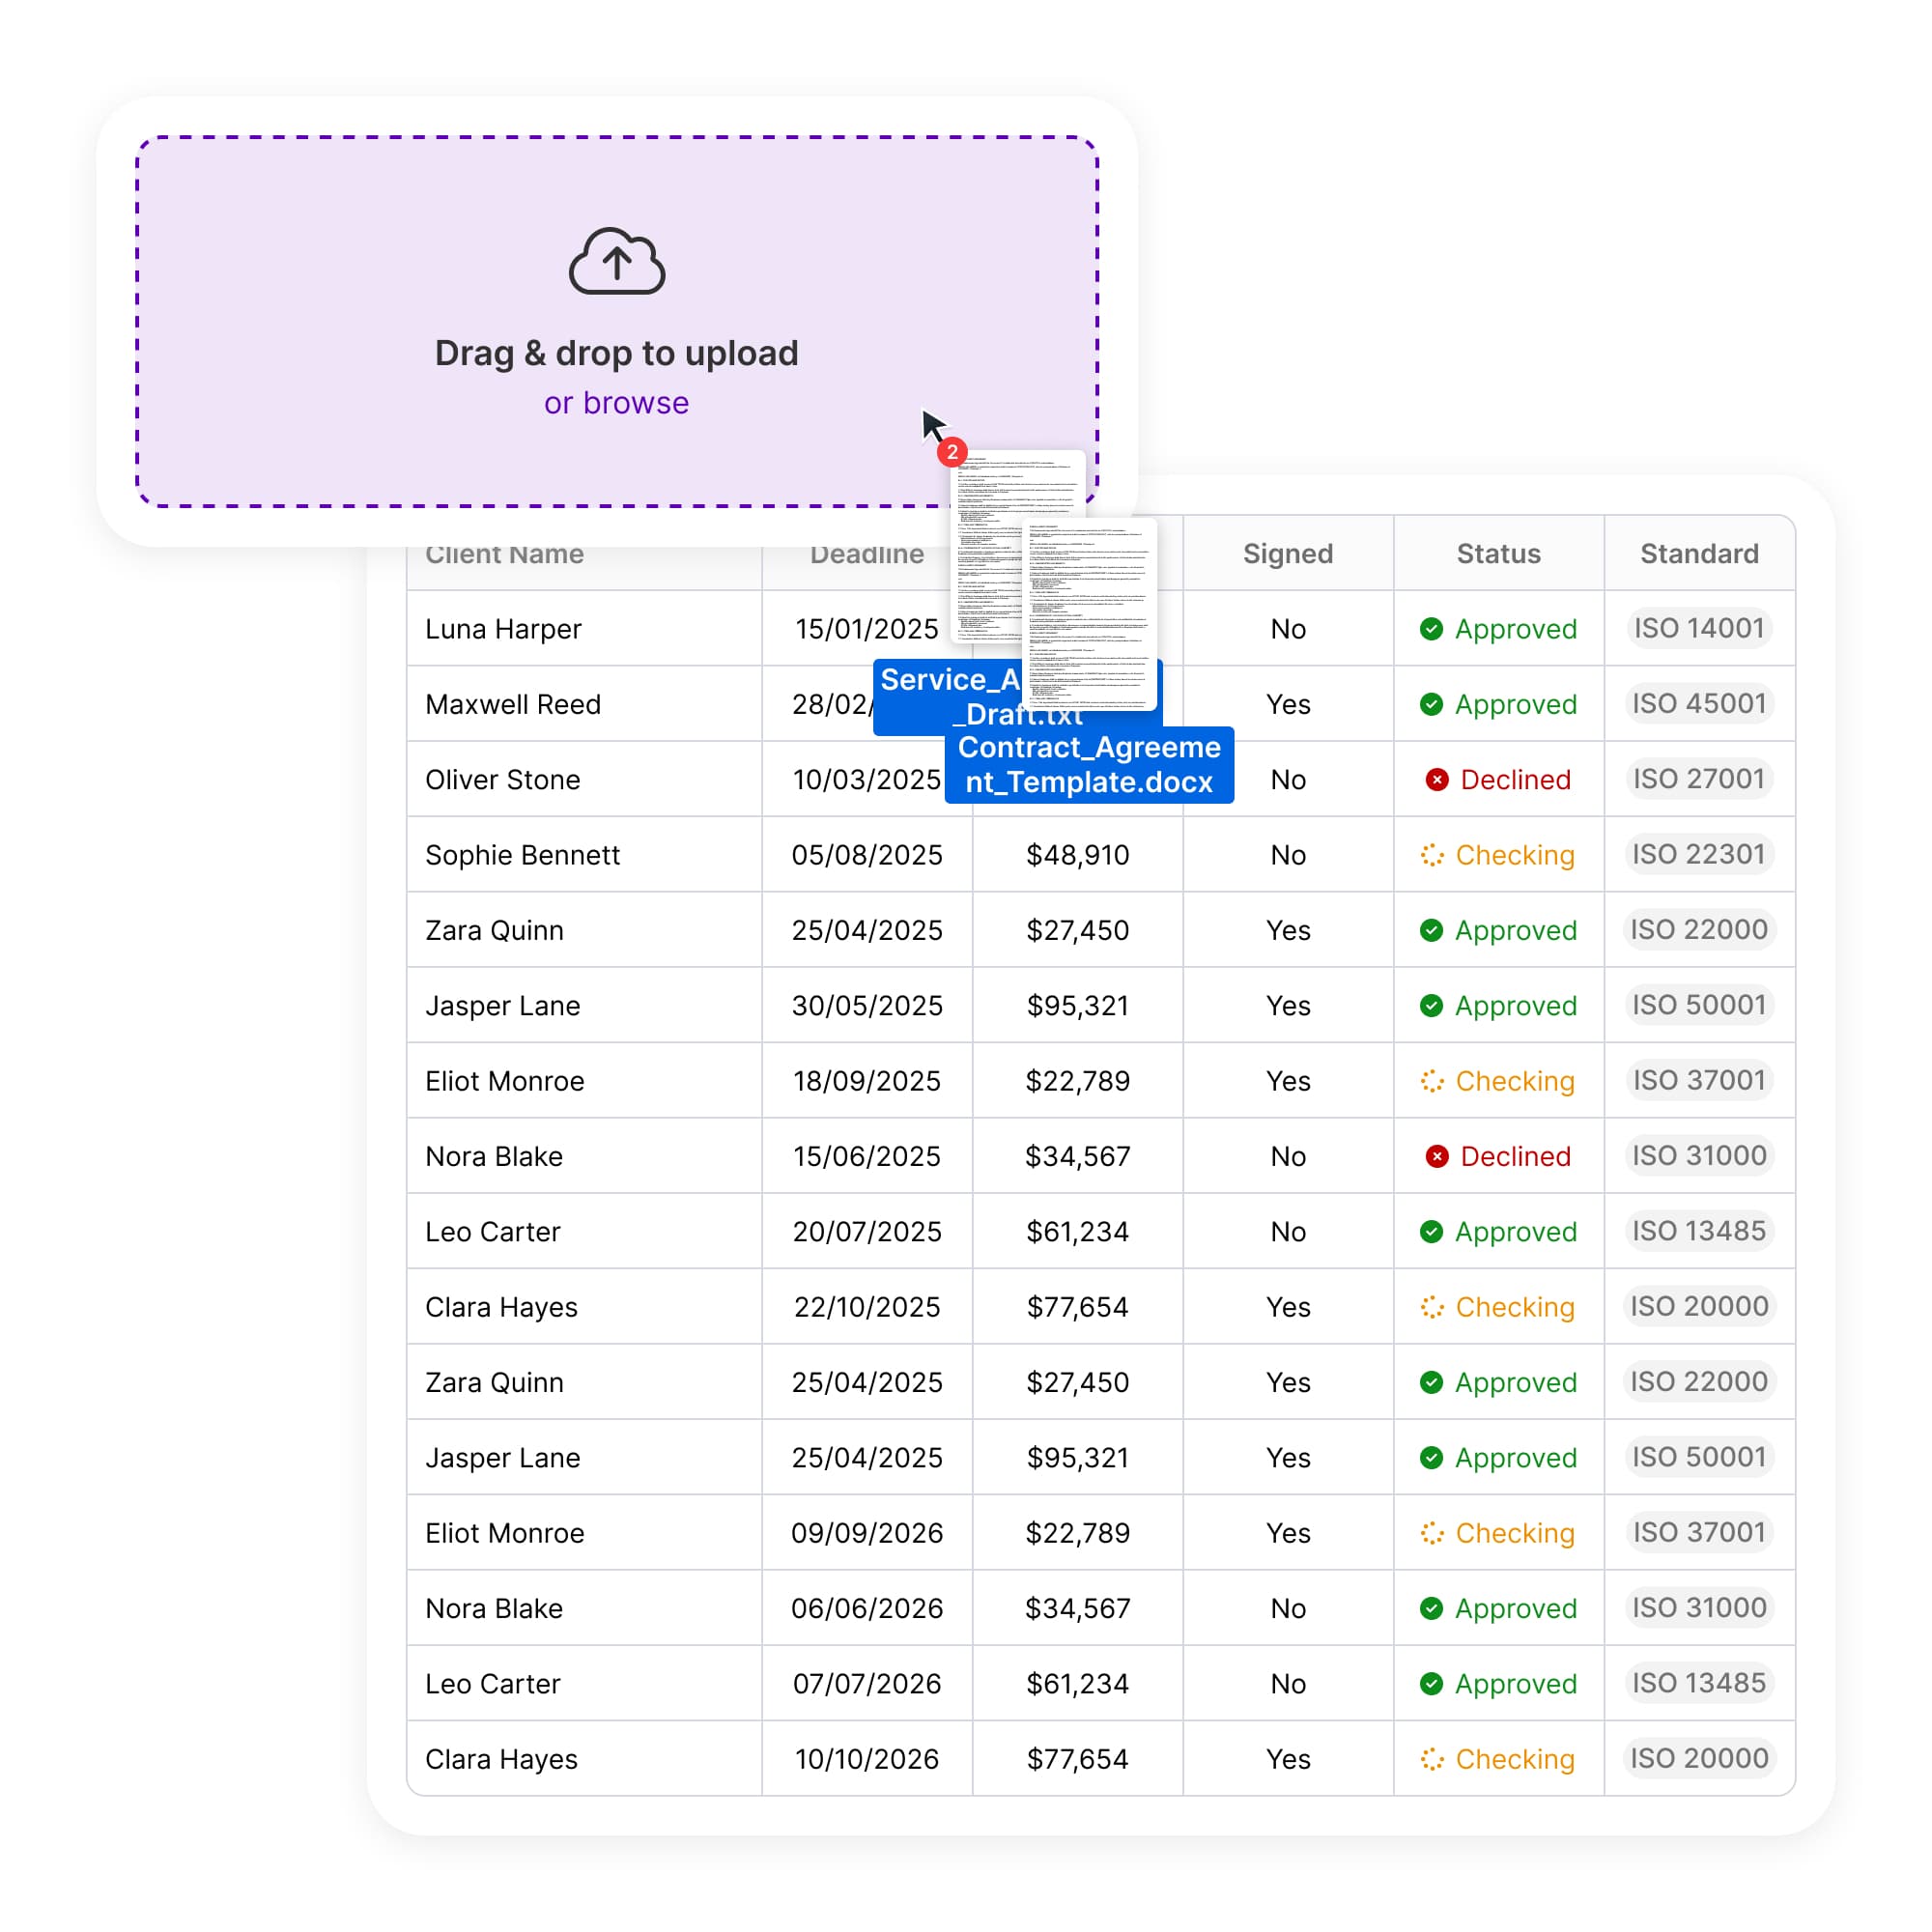
Task: Click the Signed column header
Action: click(1288, 553)
